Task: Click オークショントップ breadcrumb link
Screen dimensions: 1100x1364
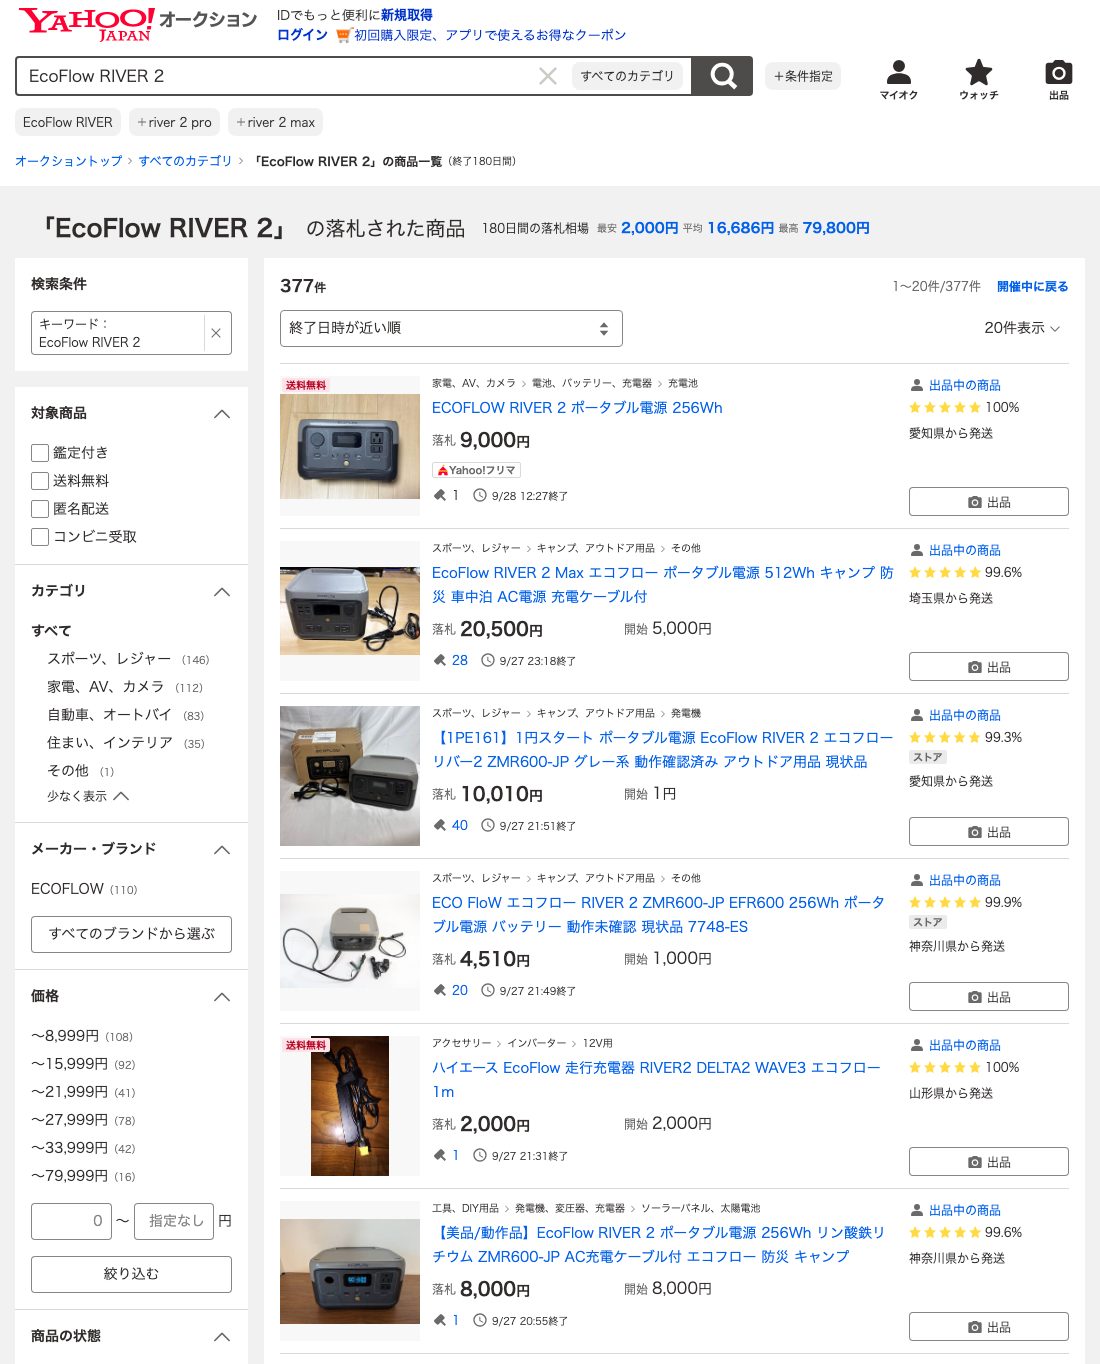Action: click(x=68, y=161)
